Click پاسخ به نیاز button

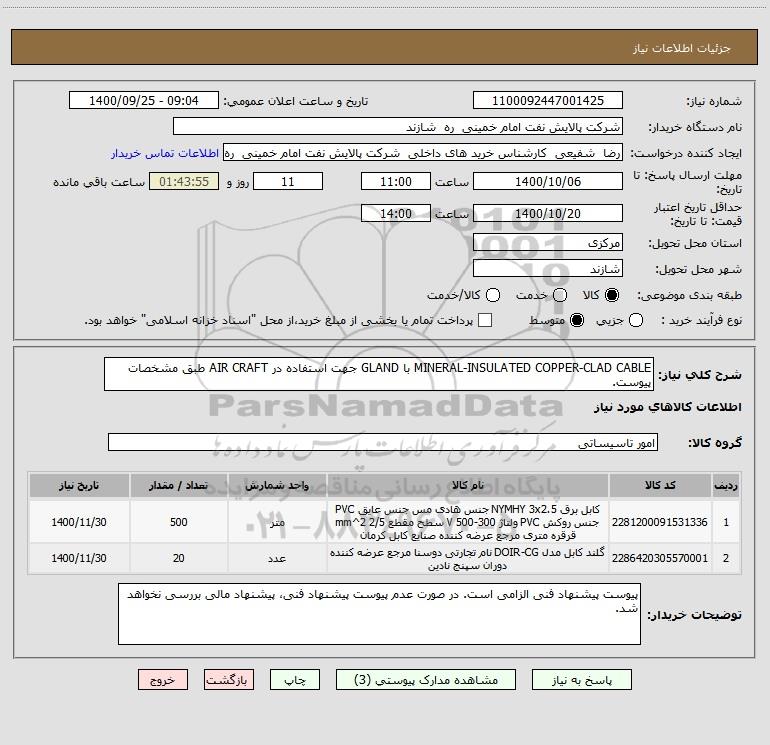coord(581,680)
